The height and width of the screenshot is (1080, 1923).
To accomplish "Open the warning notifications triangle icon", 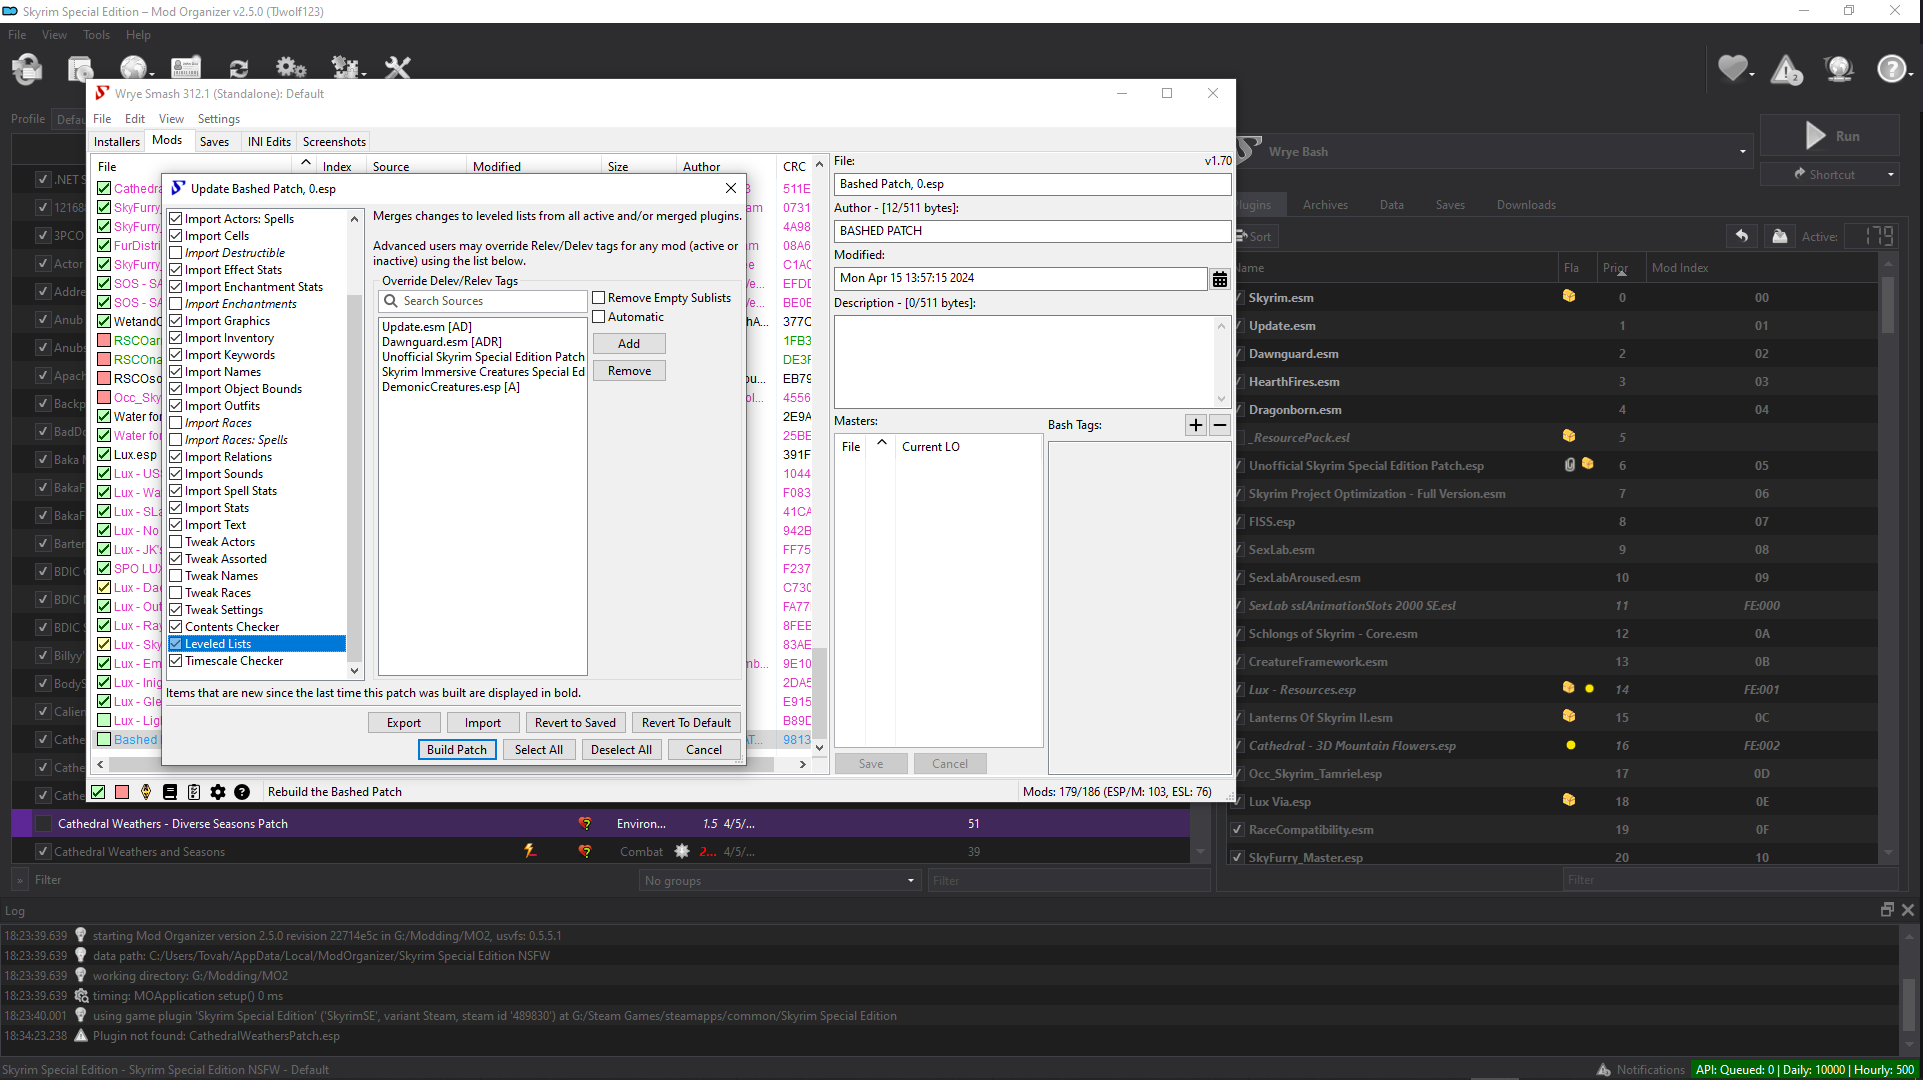I will pos(1786,69).
